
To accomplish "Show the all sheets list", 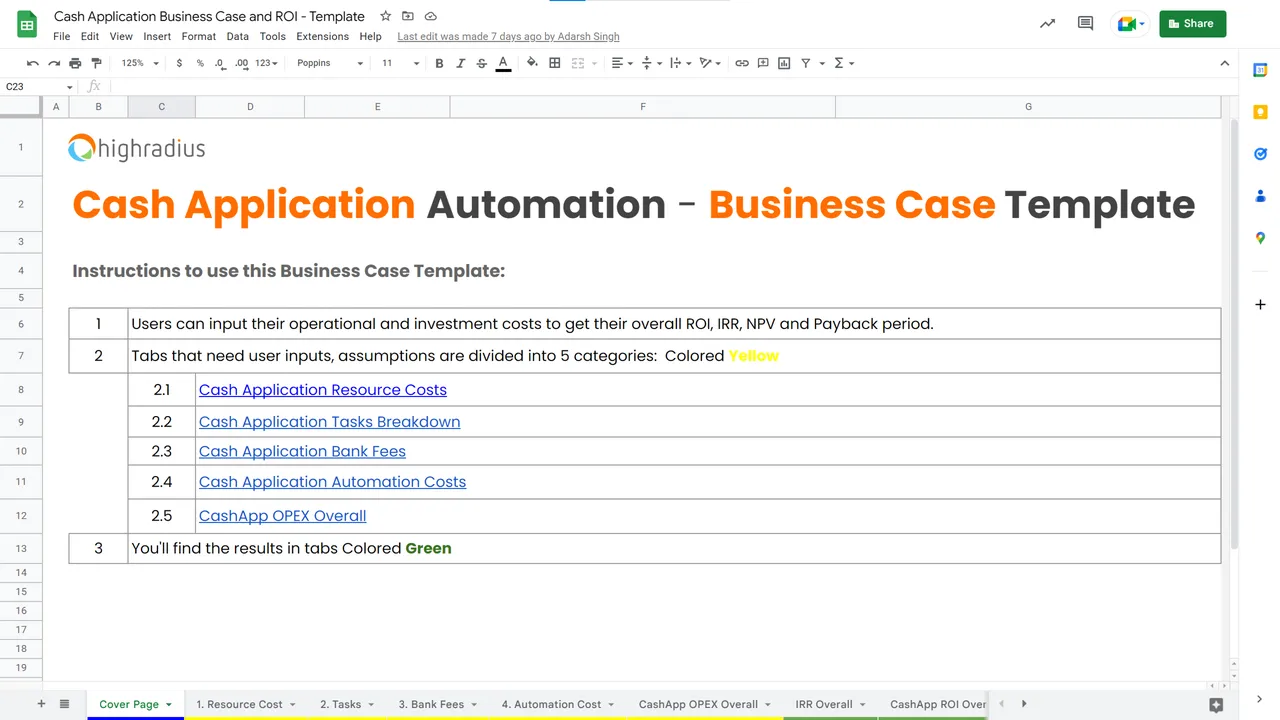I will click(x=65, y=704).
